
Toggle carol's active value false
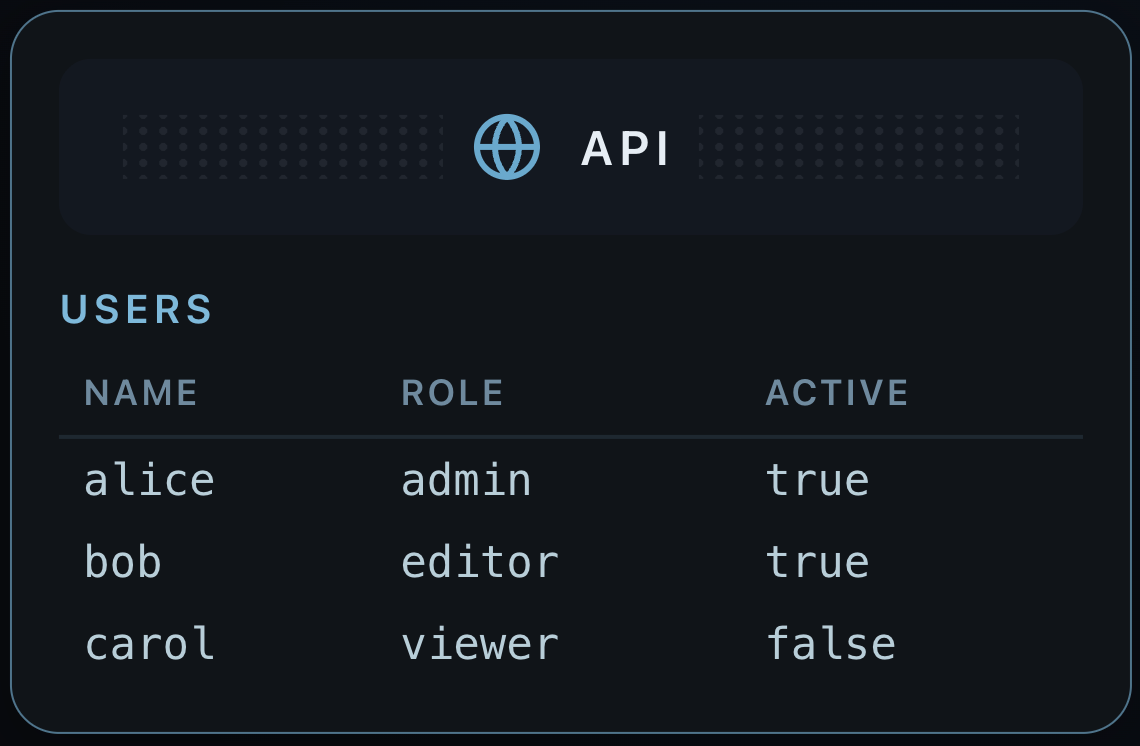click(830, 644)
